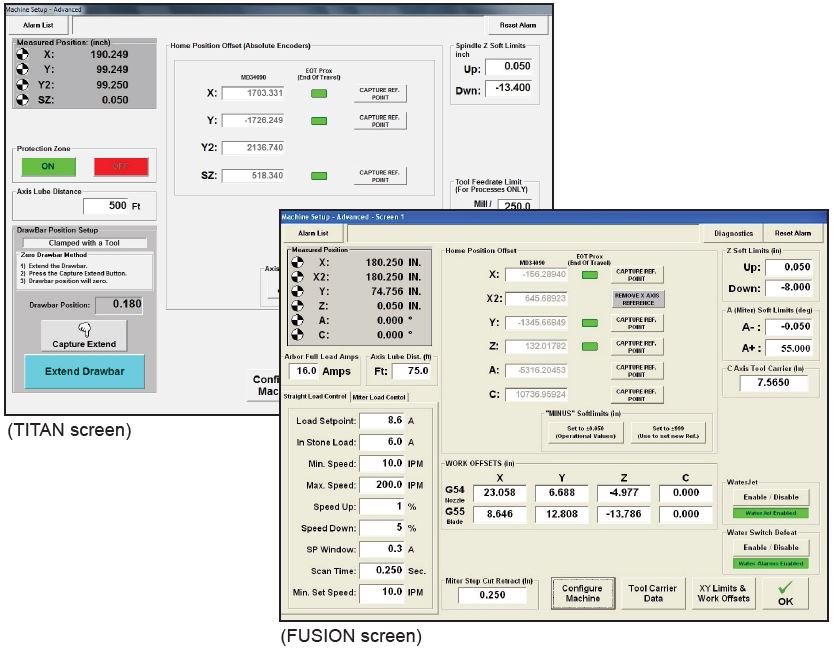Image resolution: width=834 pixels, height=649 pixels.
Task: Click X axis EOT Prox indicator in TITAN
Action: 319,94
